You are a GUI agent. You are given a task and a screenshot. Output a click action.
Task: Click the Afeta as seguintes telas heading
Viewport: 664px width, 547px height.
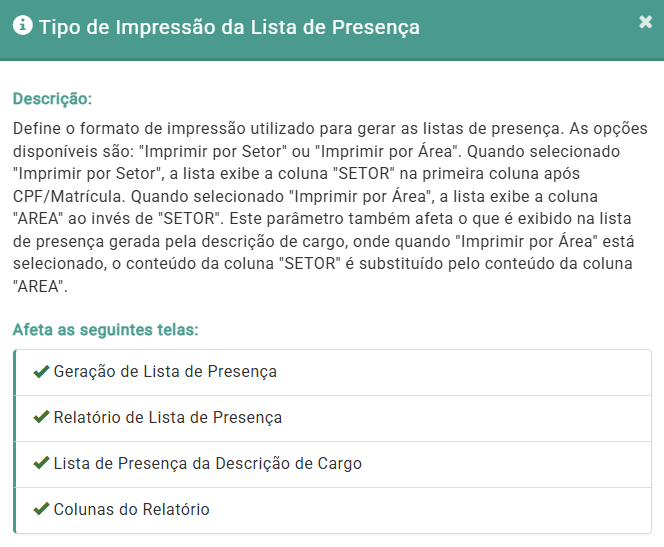(x=105, y=329)
